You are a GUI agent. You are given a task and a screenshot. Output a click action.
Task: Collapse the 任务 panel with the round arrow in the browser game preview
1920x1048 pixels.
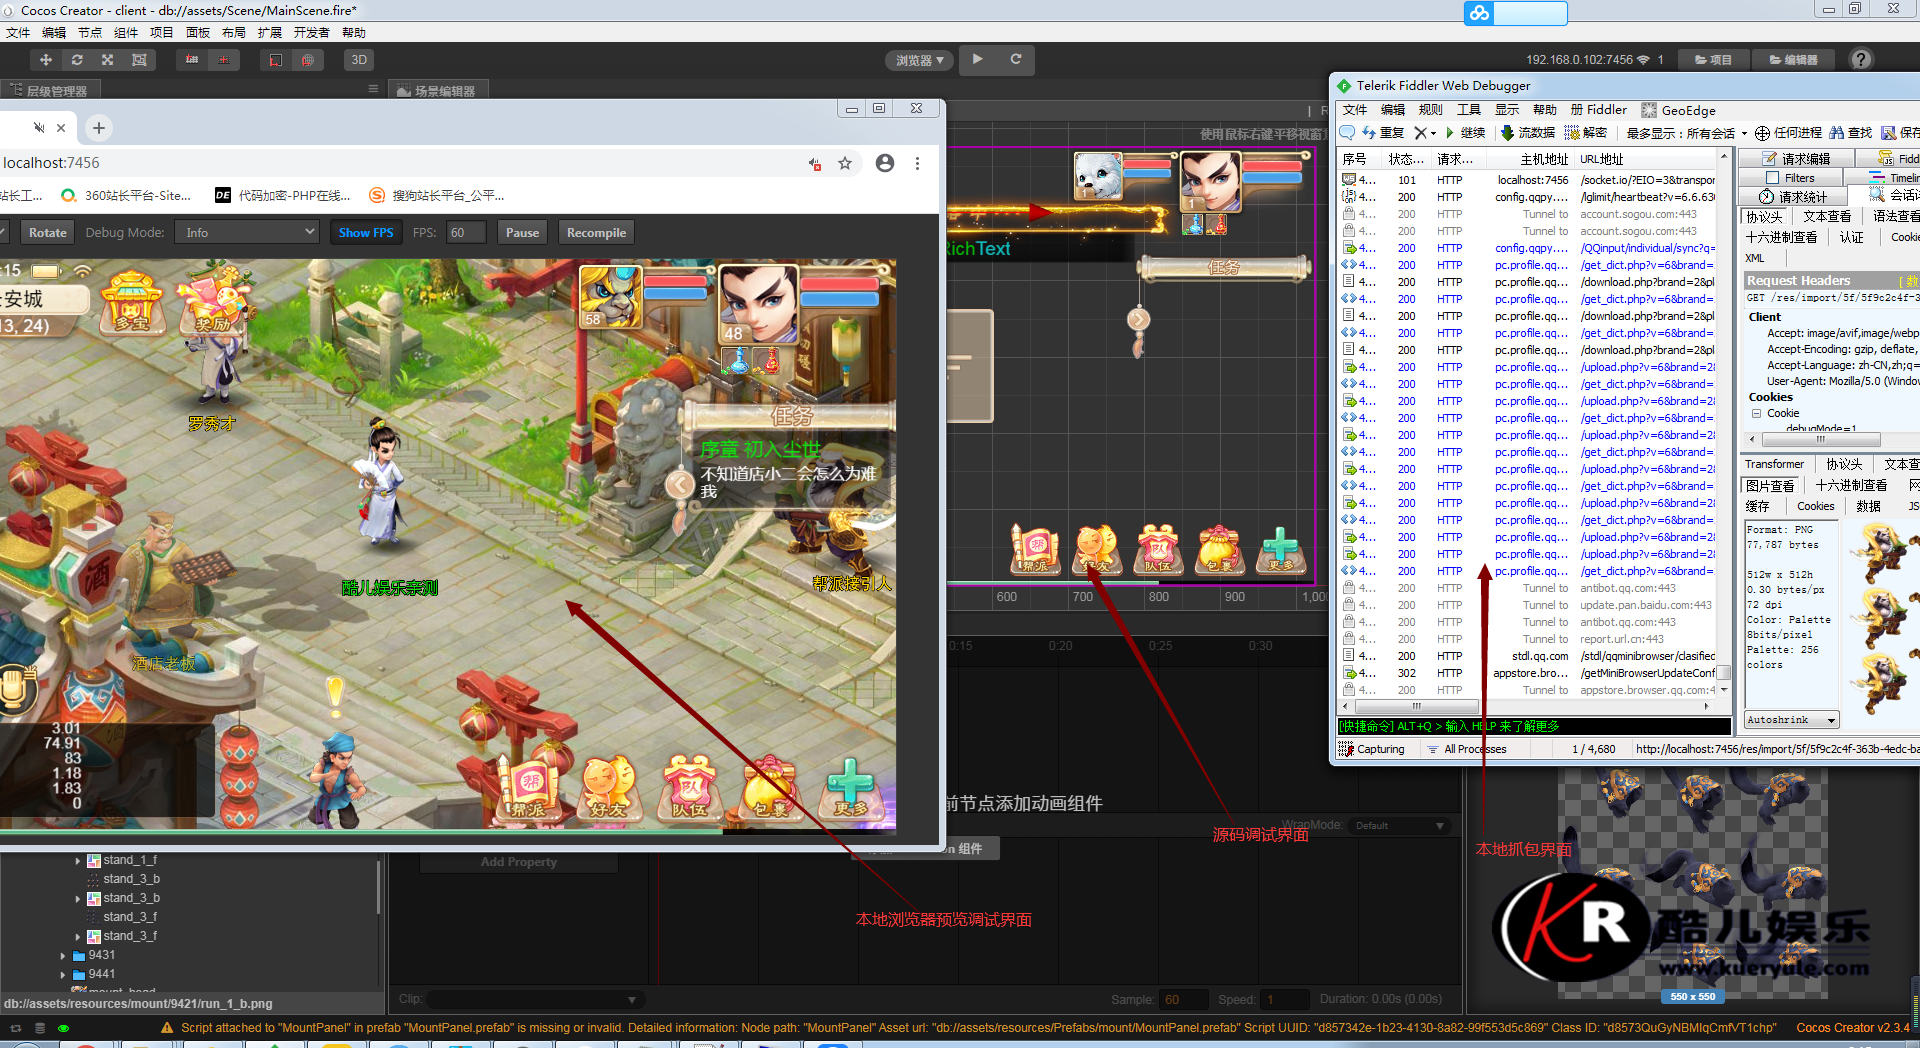pyautogui.click(x=680, y=485)
